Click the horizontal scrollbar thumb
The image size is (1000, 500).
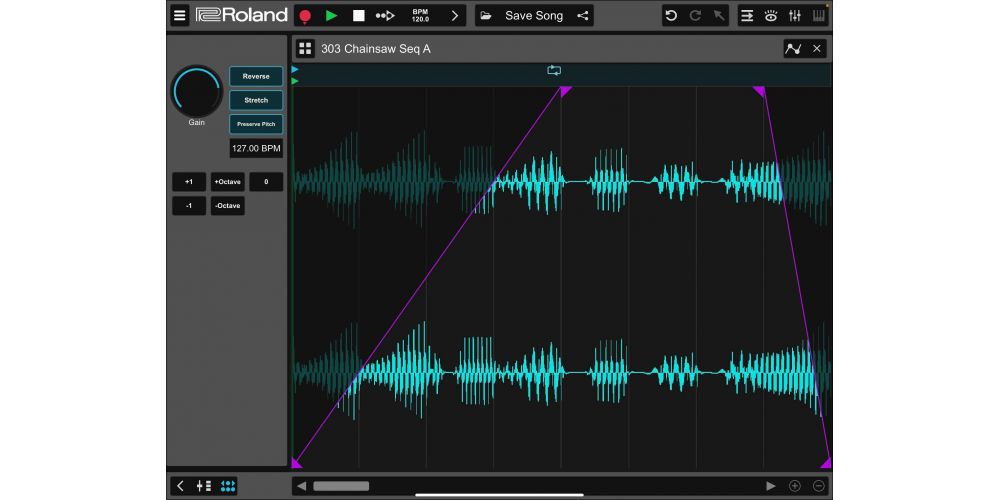pos(341,486)
